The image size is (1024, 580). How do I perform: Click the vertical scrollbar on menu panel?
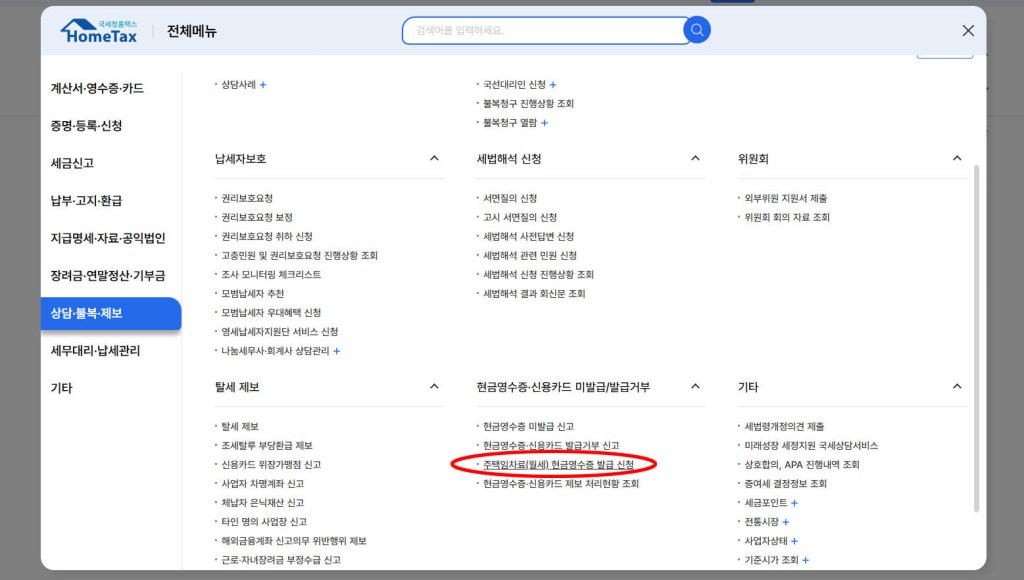(976, 340)
